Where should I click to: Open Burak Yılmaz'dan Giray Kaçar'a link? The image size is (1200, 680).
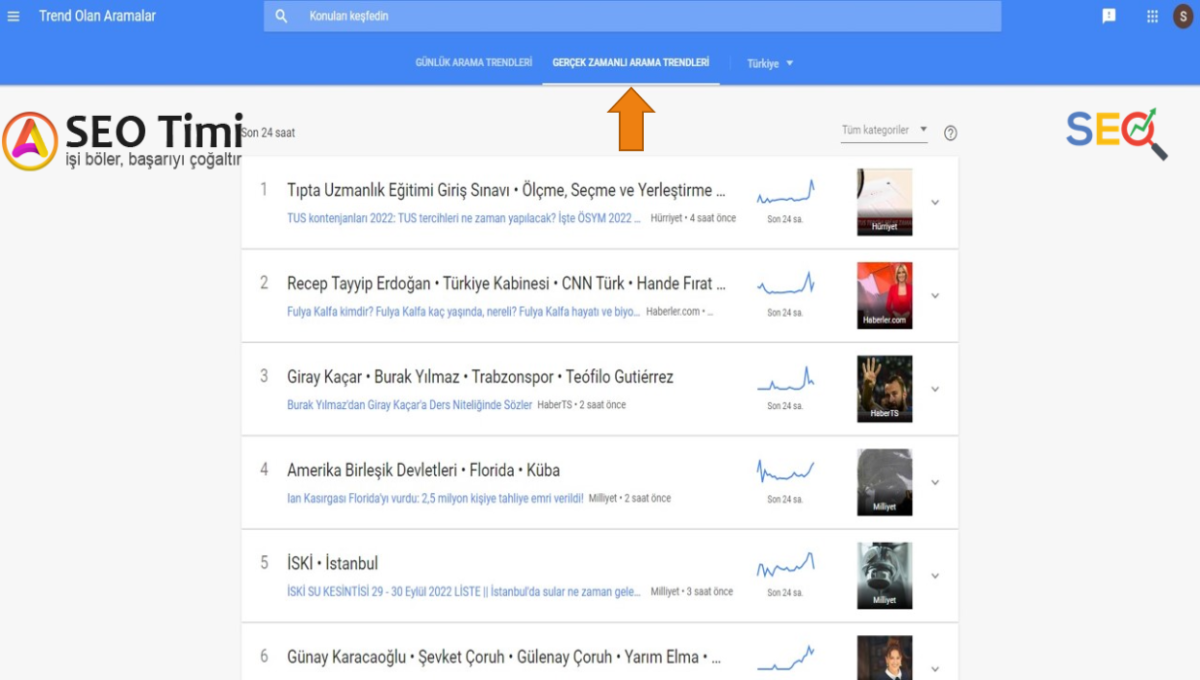coord(410,405)
